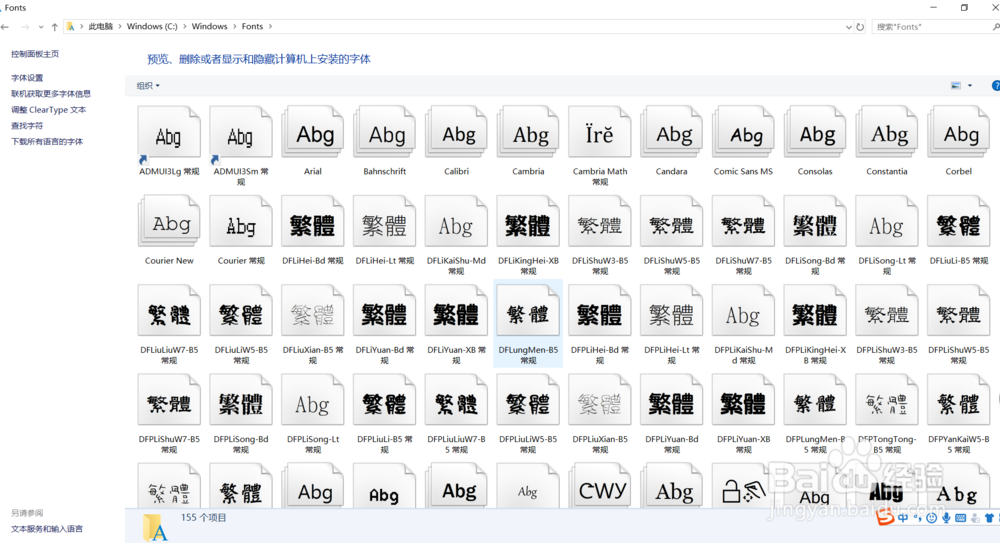The image size is (1000, 543).
Task: Select the Consolas font icon
Action: 815,133
